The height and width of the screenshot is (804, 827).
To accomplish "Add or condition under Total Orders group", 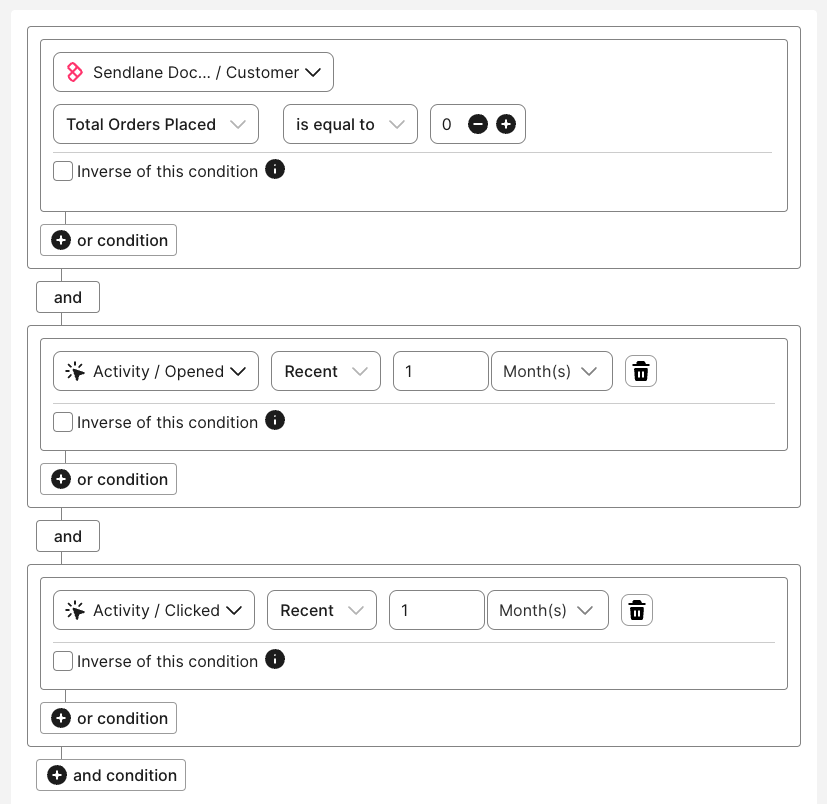I will click(108, 240).
